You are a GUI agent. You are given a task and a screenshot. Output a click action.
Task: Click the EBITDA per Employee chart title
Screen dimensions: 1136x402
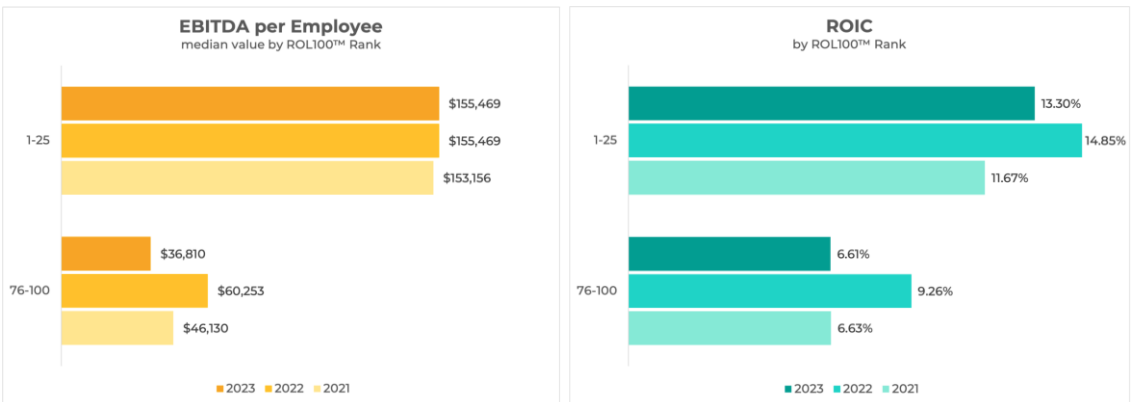click(281, 26)
